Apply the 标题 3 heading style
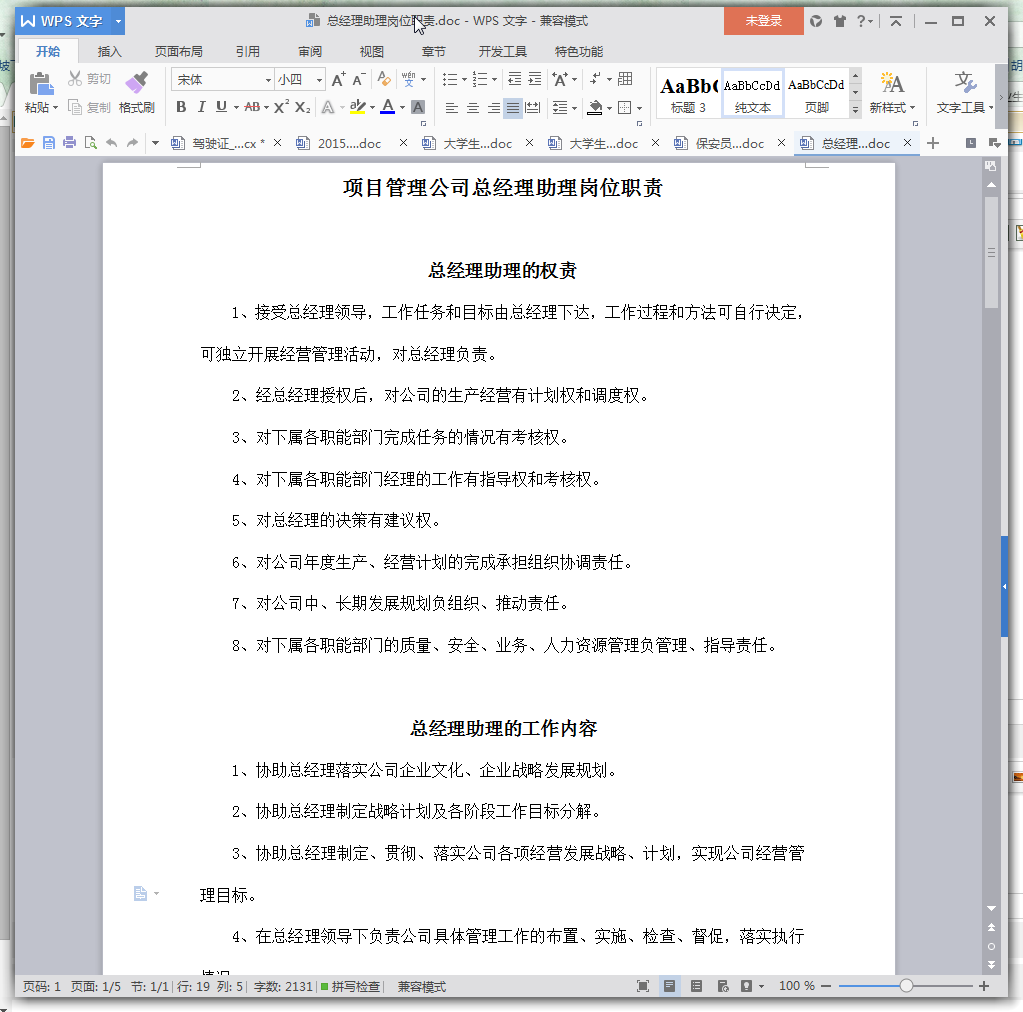Screen dimensions: 1023x1012 (x=688, y=93)
